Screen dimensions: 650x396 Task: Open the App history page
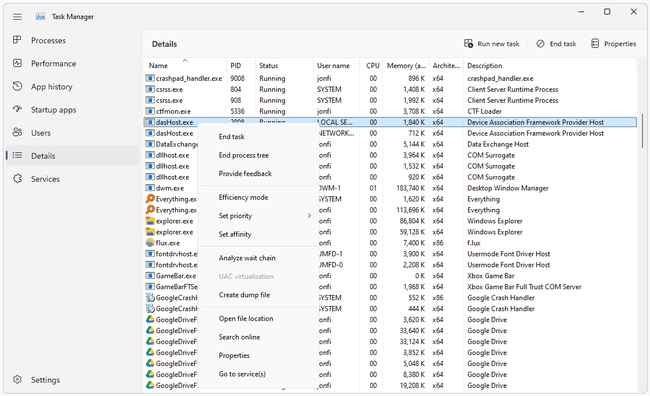tap(73, 87)
